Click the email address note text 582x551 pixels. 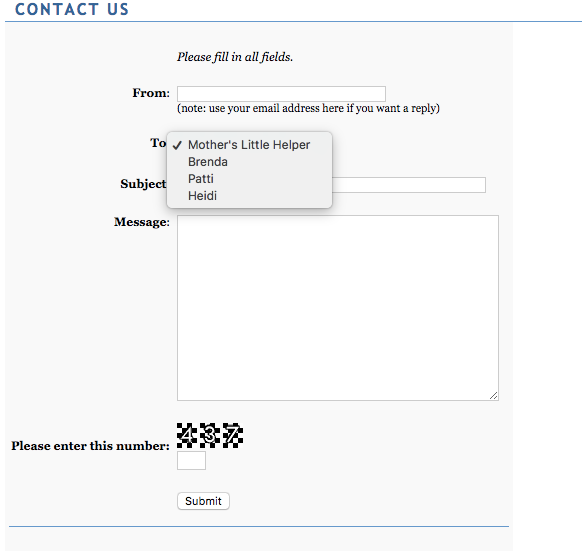pos(308,108)
